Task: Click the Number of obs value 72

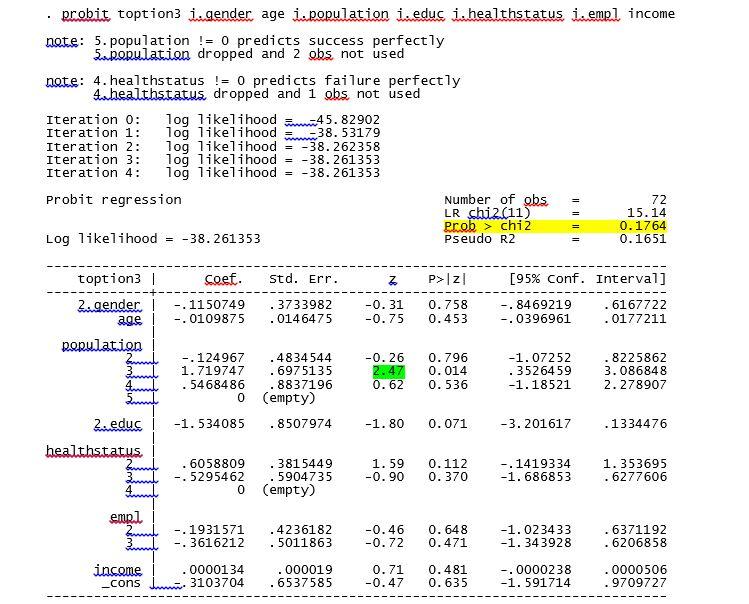Action: [x=658, y=199]
